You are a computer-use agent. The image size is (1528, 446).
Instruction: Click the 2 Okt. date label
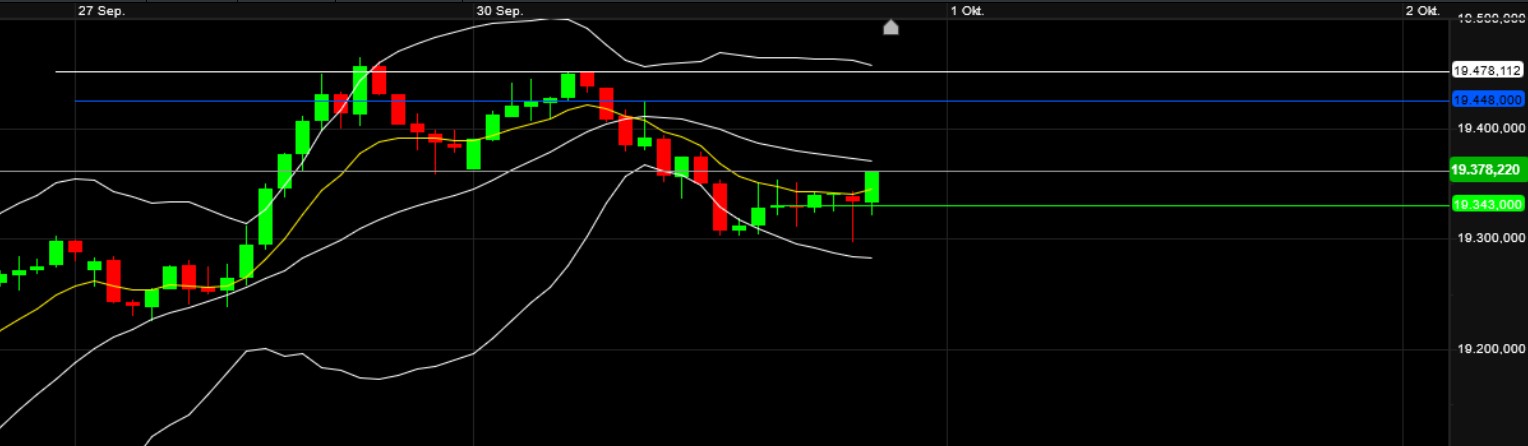pos(1422,10)
